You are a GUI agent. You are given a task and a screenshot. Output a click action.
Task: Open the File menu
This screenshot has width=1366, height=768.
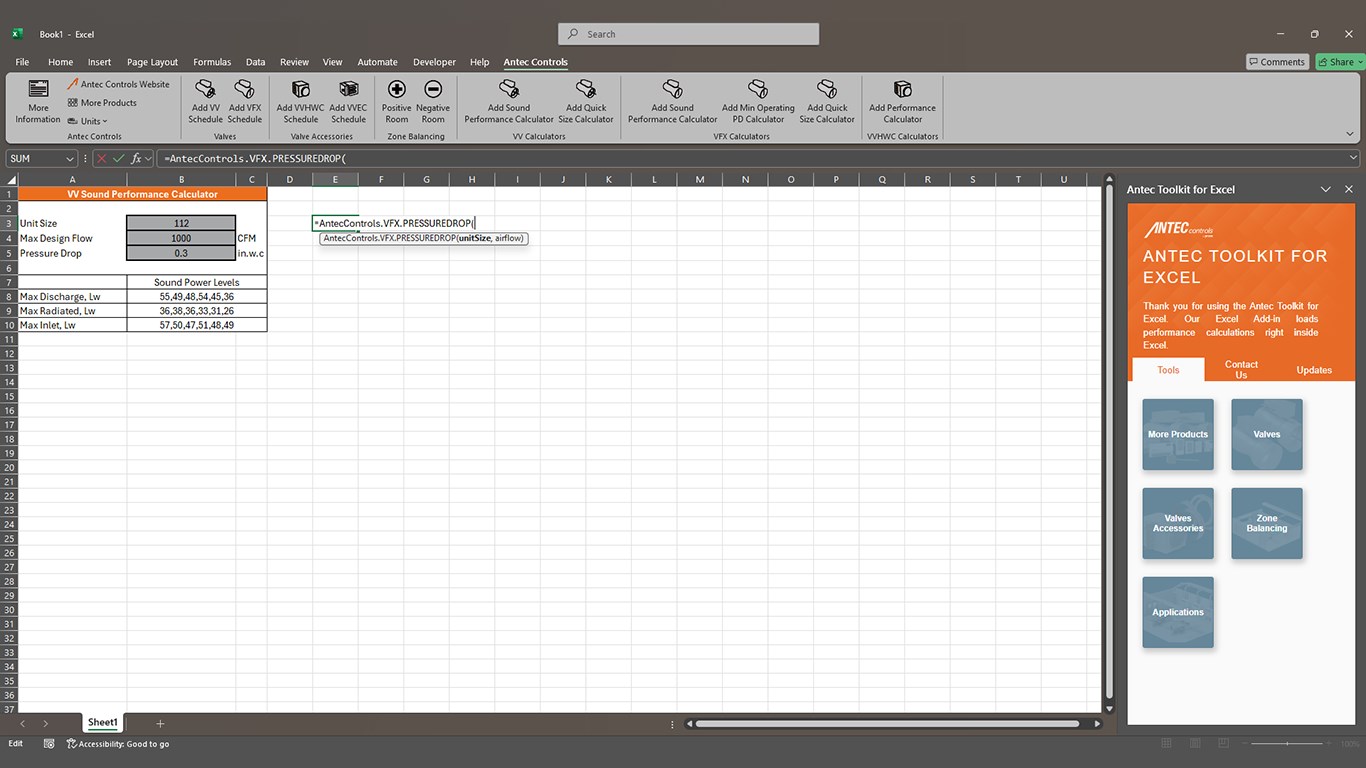tap(22, 62)
